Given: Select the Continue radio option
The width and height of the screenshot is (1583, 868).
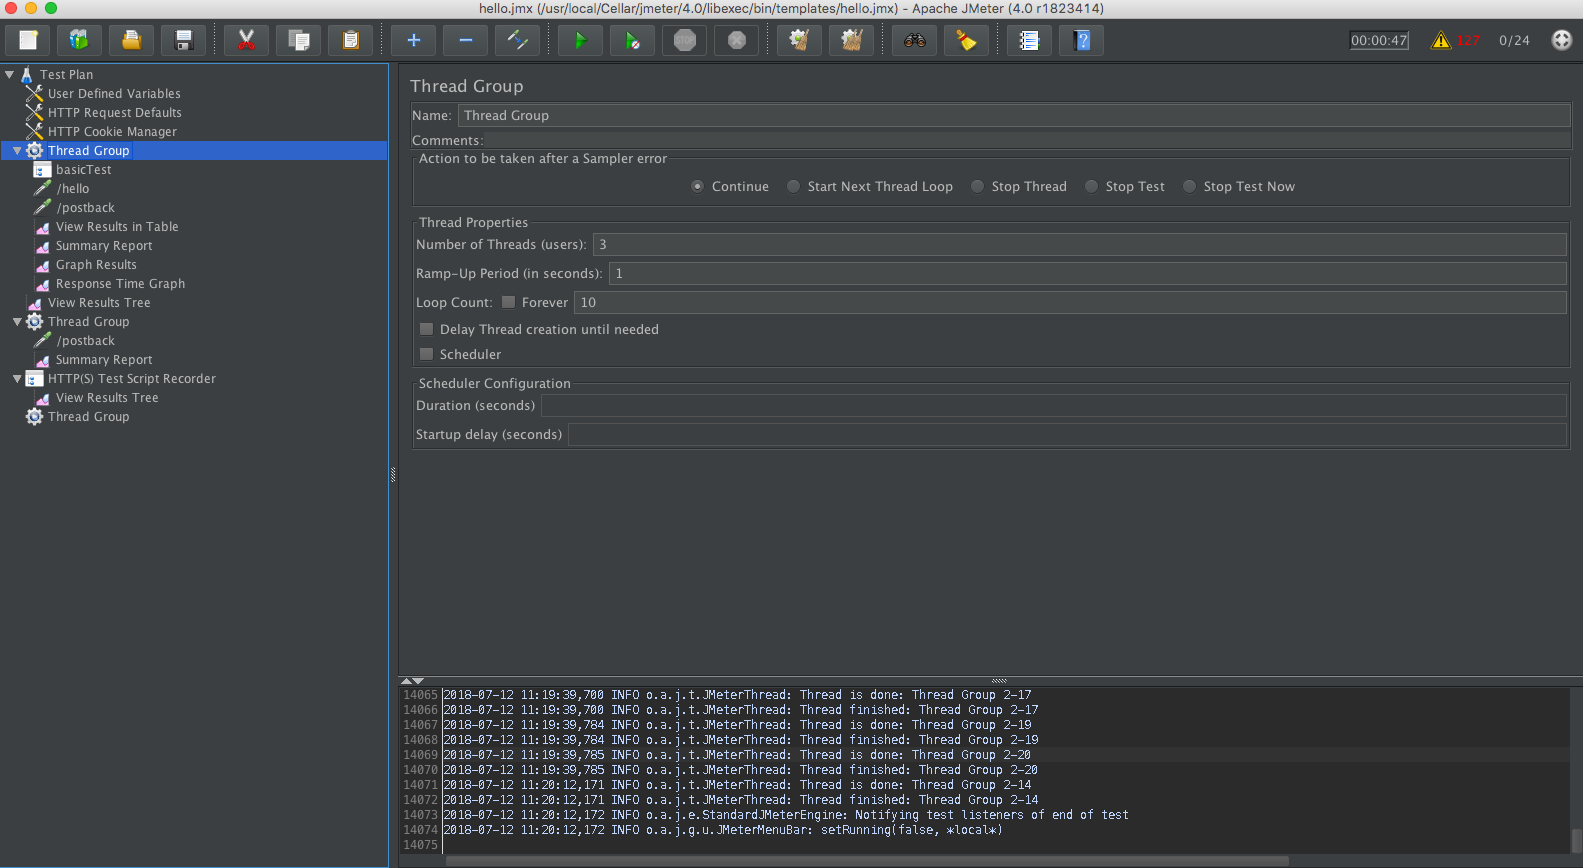Looking at the screenshot, I should (x=698, y=186).
